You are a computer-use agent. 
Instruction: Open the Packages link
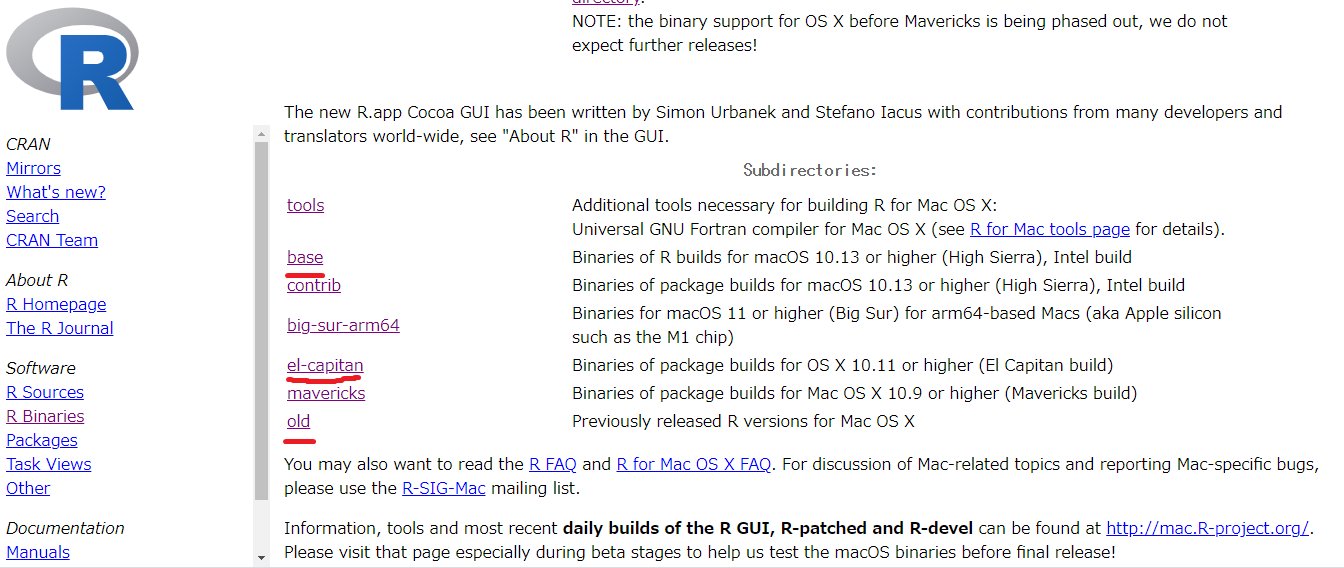click(x=42, y=440)
